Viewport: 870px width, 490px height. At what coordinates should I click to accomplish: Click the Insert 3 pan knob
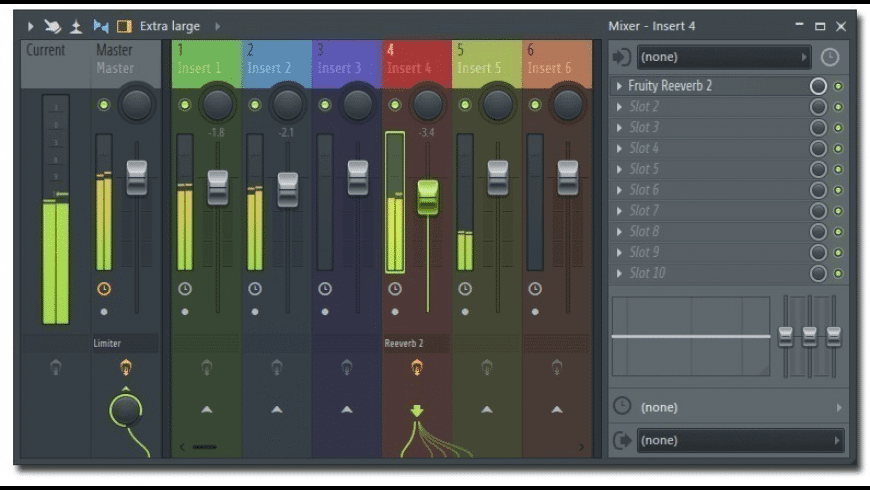358,104
